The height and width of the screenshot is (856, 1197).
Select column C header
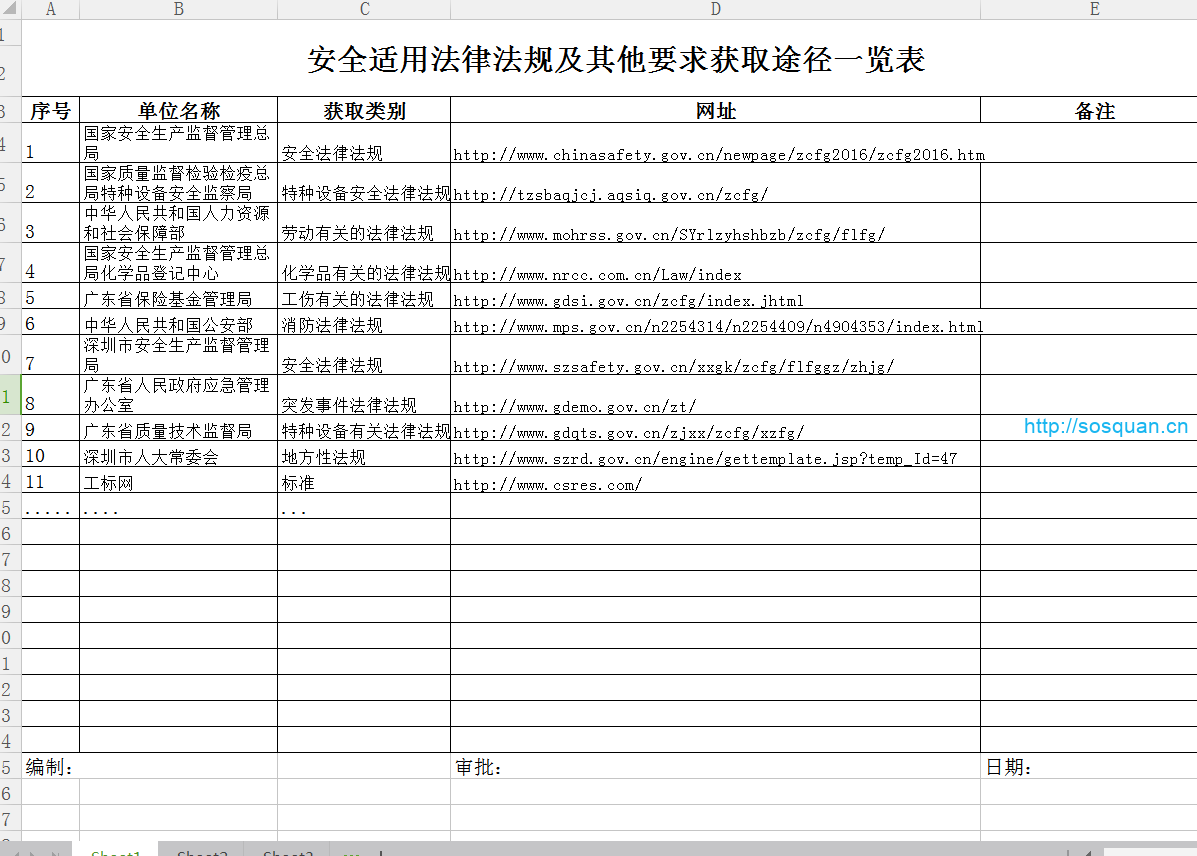[x=364, y=9]
